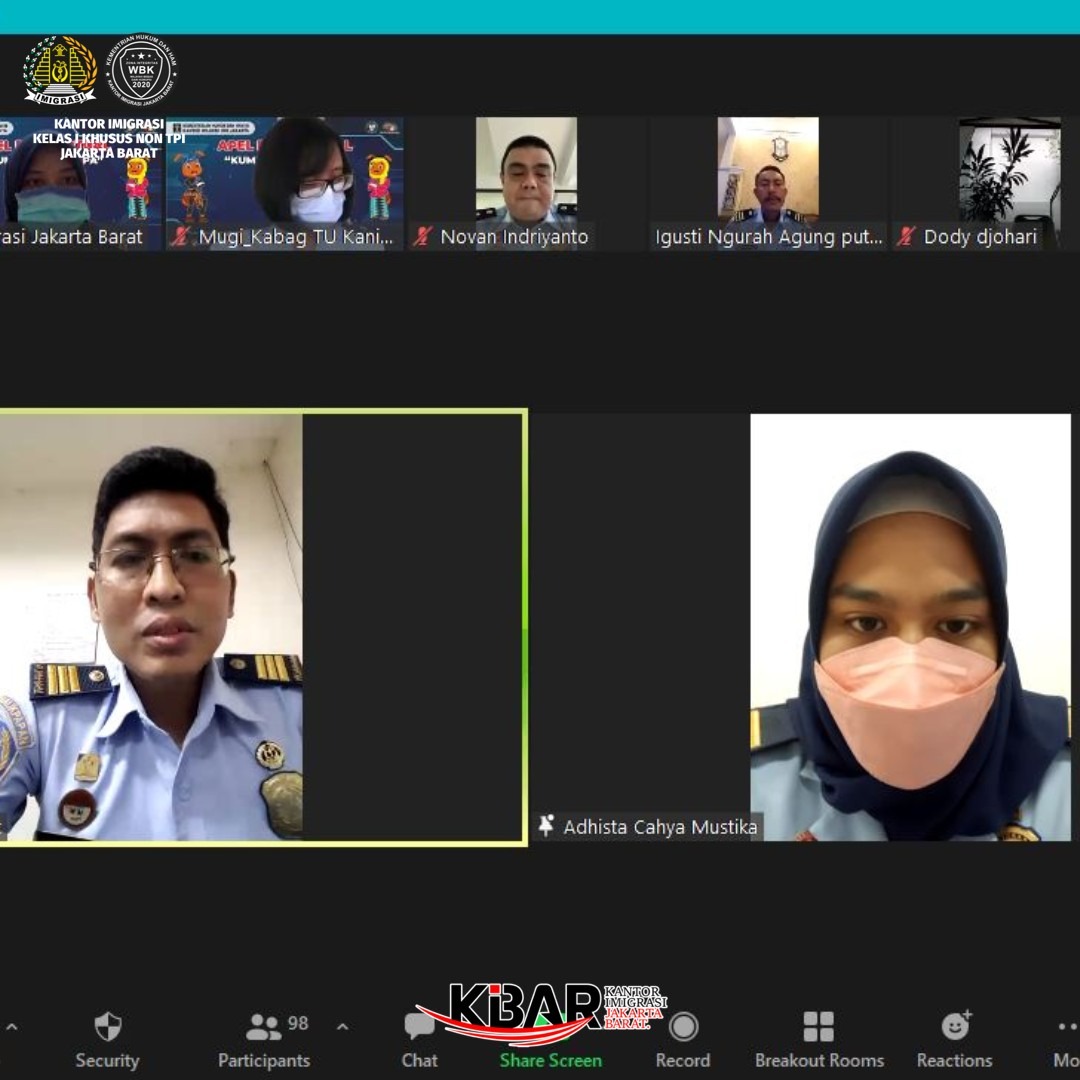The width and height of the screenshot is (1080, 1080).
Task: Expand the caret left of Security
Action: [x=12, y=1027]
